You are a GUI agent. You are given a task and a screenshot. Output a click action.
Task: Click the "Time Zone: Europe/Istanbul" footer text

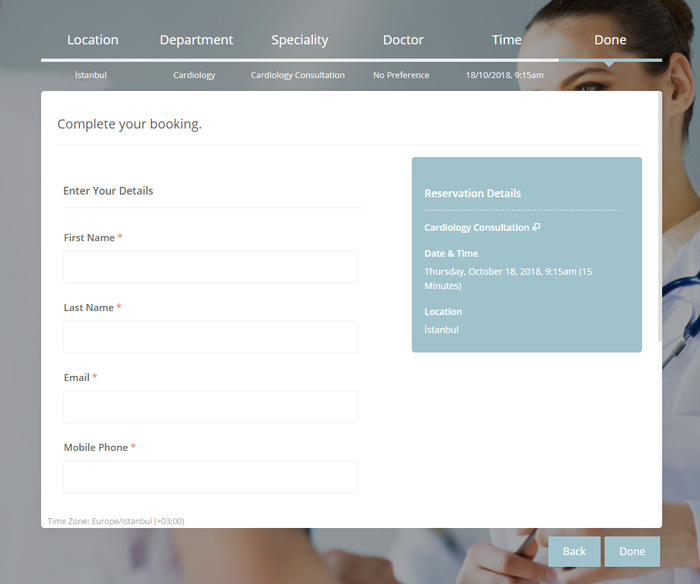(116, 521)
